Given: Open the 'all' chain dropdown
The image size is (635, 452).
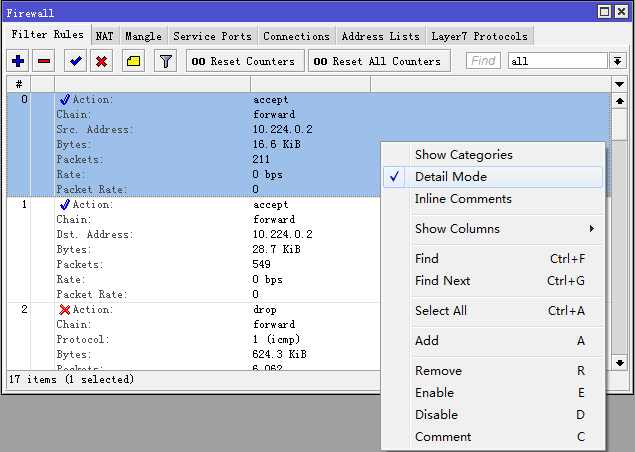Looking at the screenshot, I should click(617, 61).
